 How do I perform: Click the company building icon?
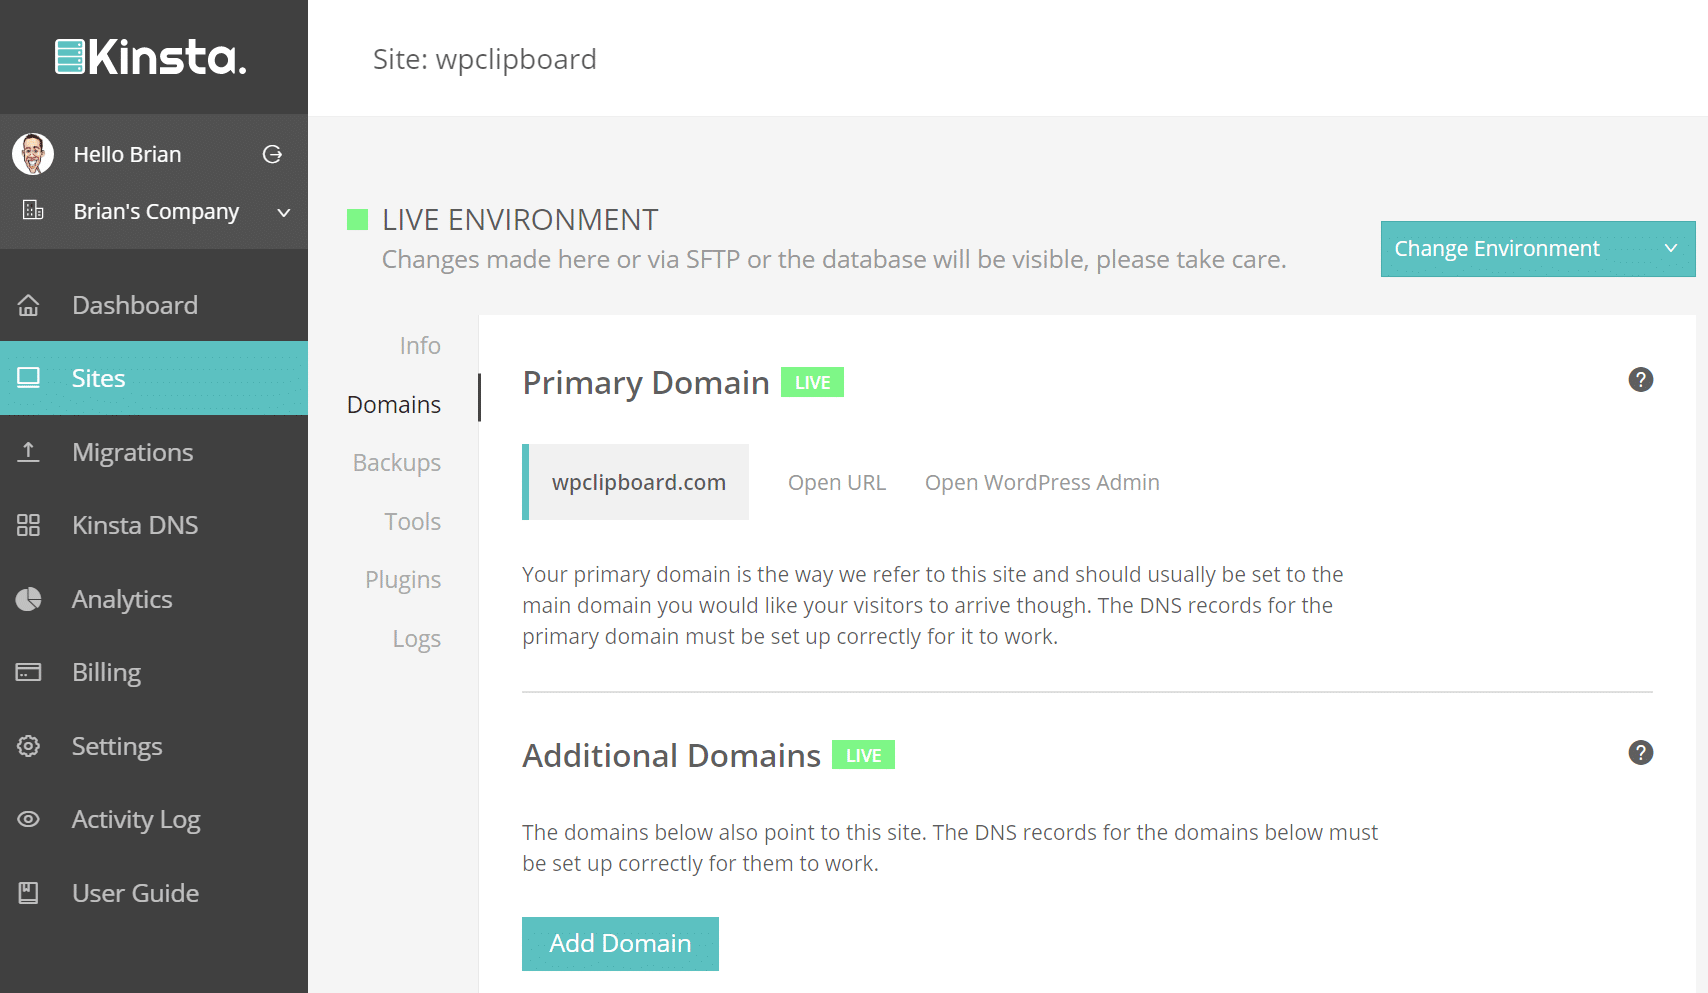pos(33,210)
